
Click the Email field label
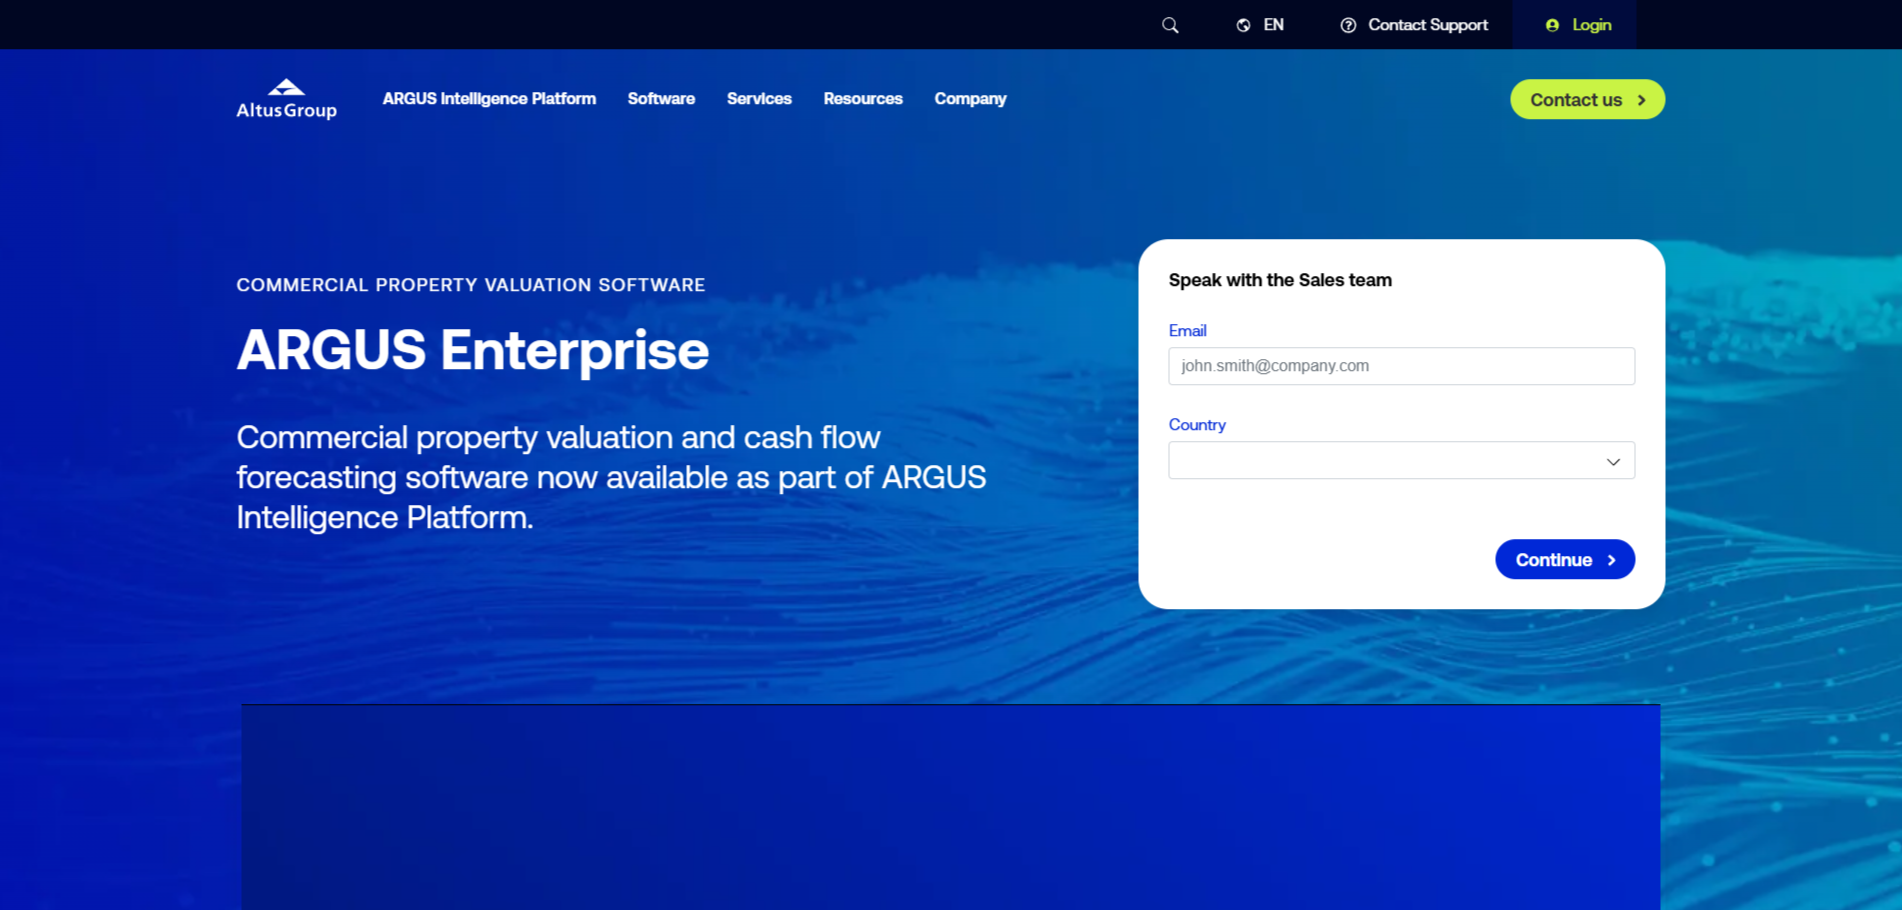coord(1187,330)
